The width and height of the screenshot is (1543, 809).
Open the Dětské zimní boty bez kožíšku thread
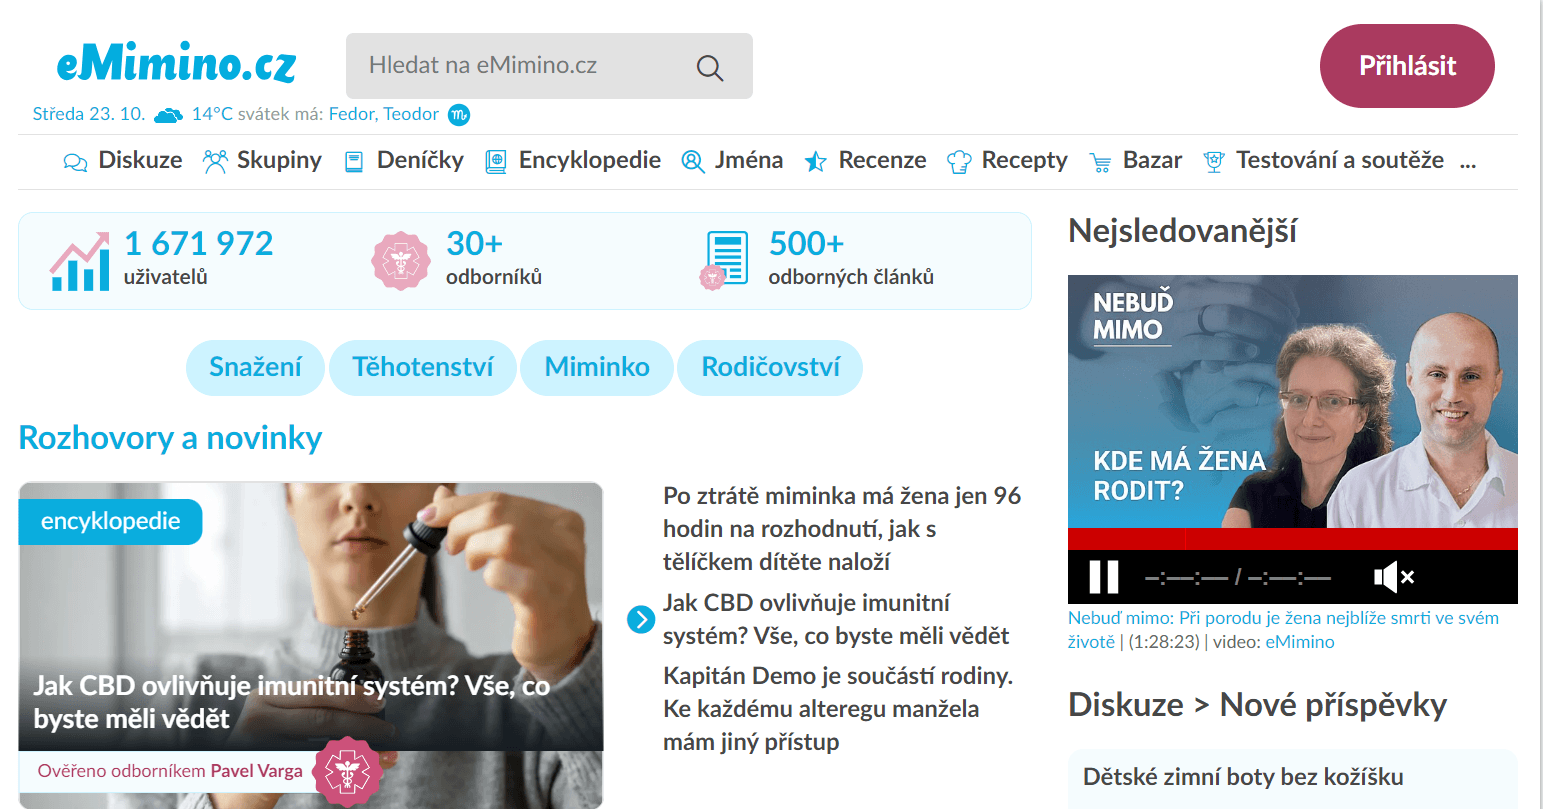pos(1243,777)
